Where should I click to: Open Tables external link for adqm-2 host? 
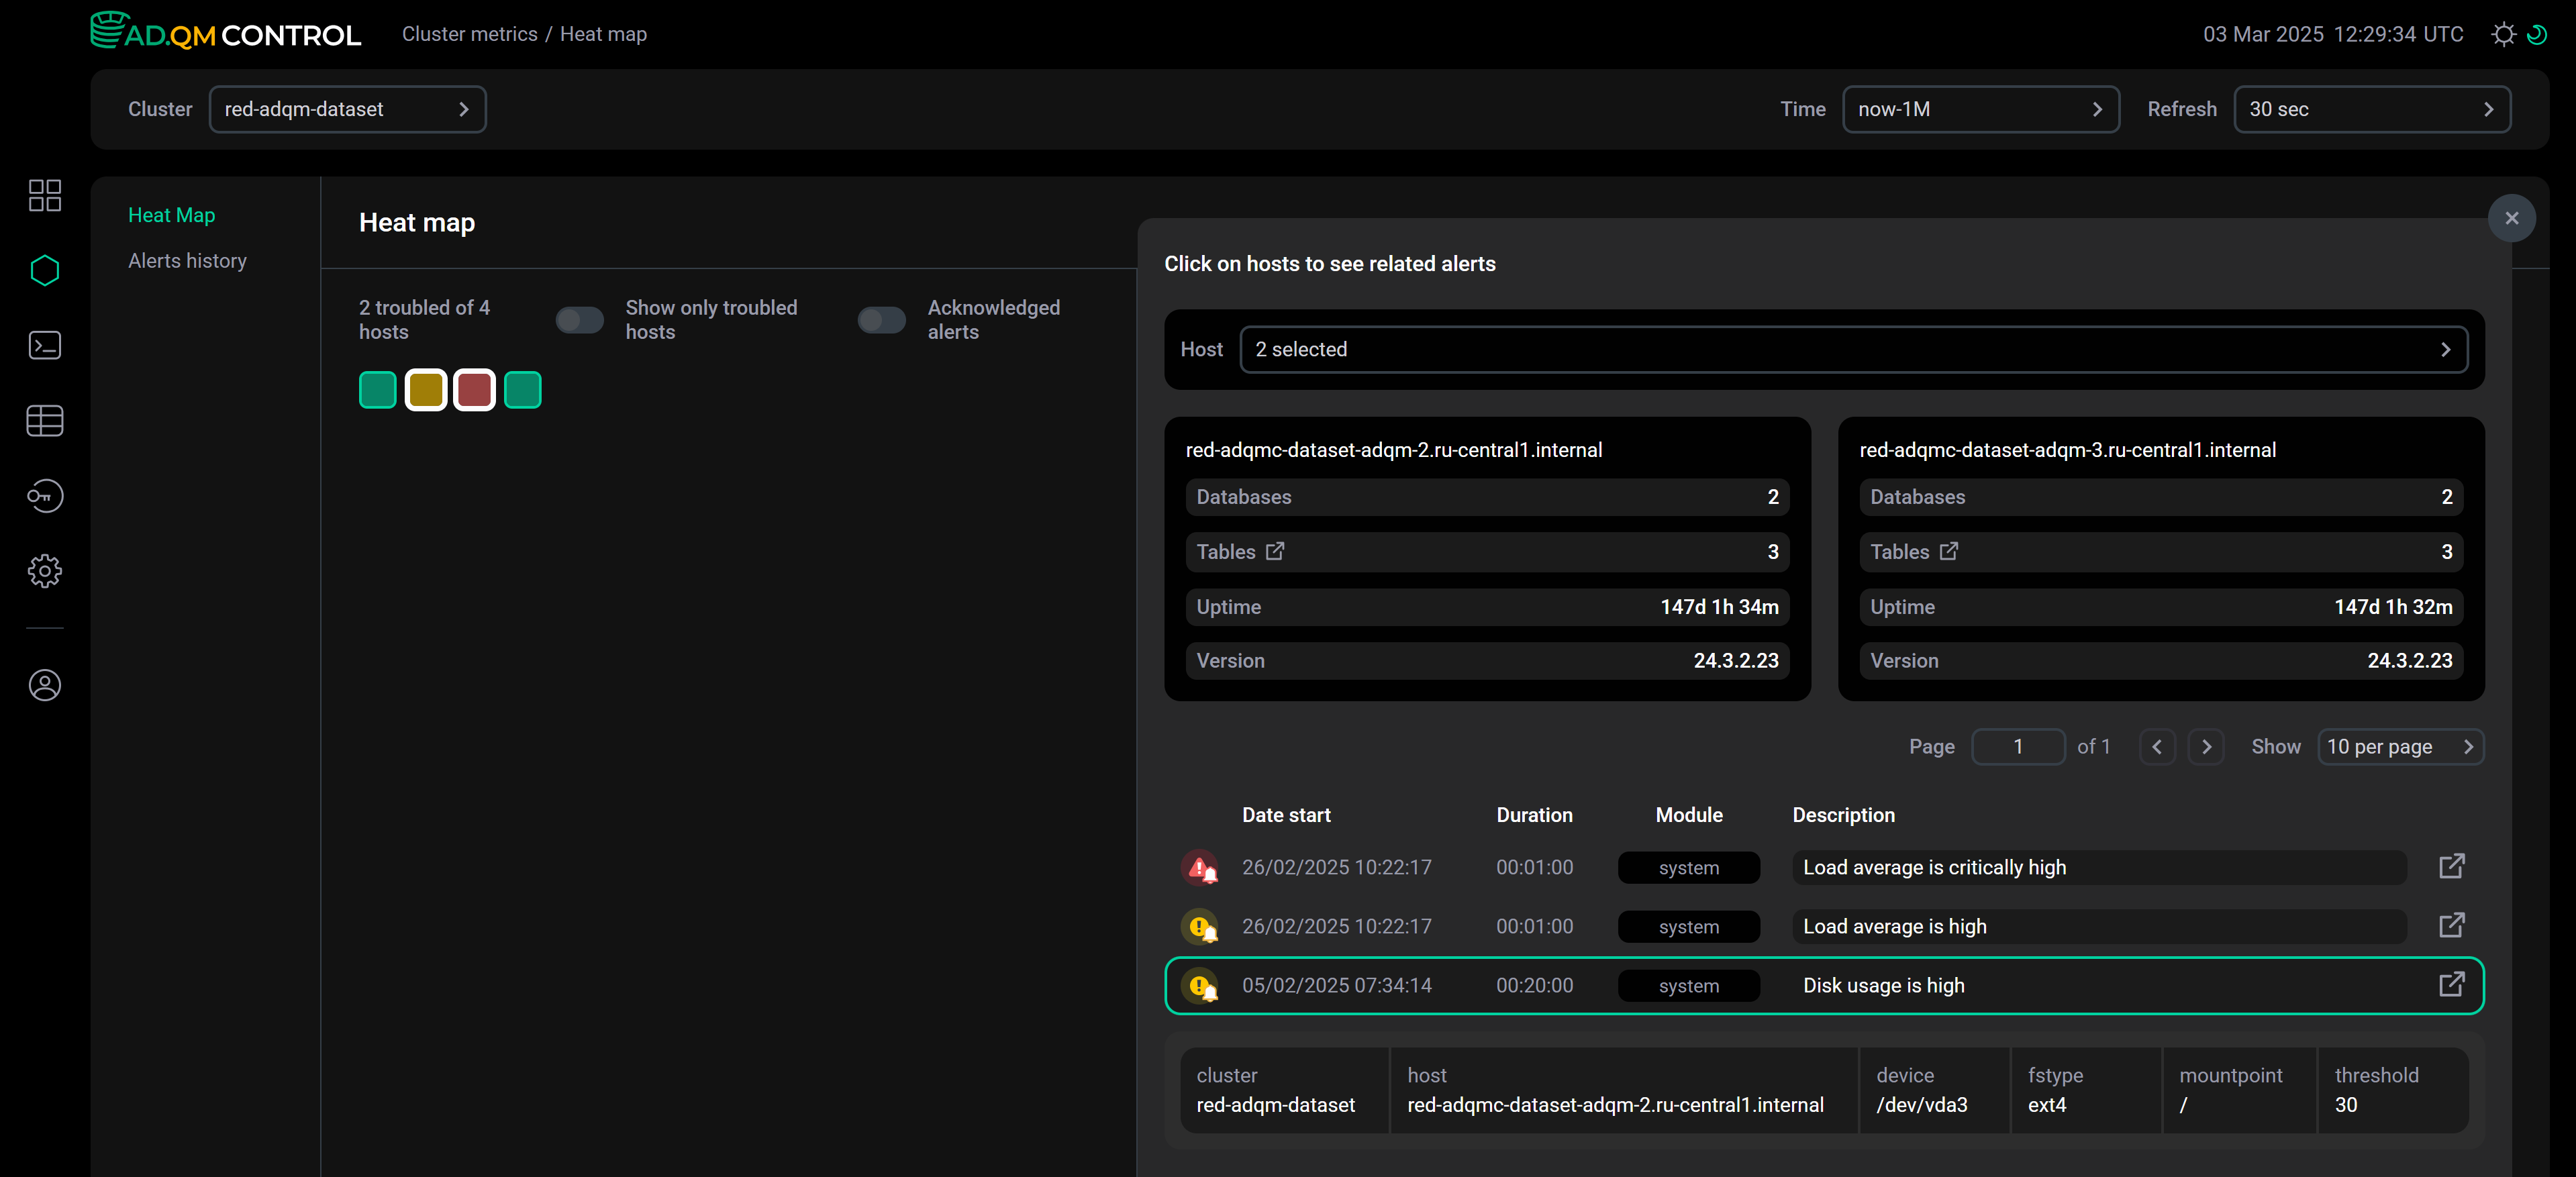pos(1274,551)
